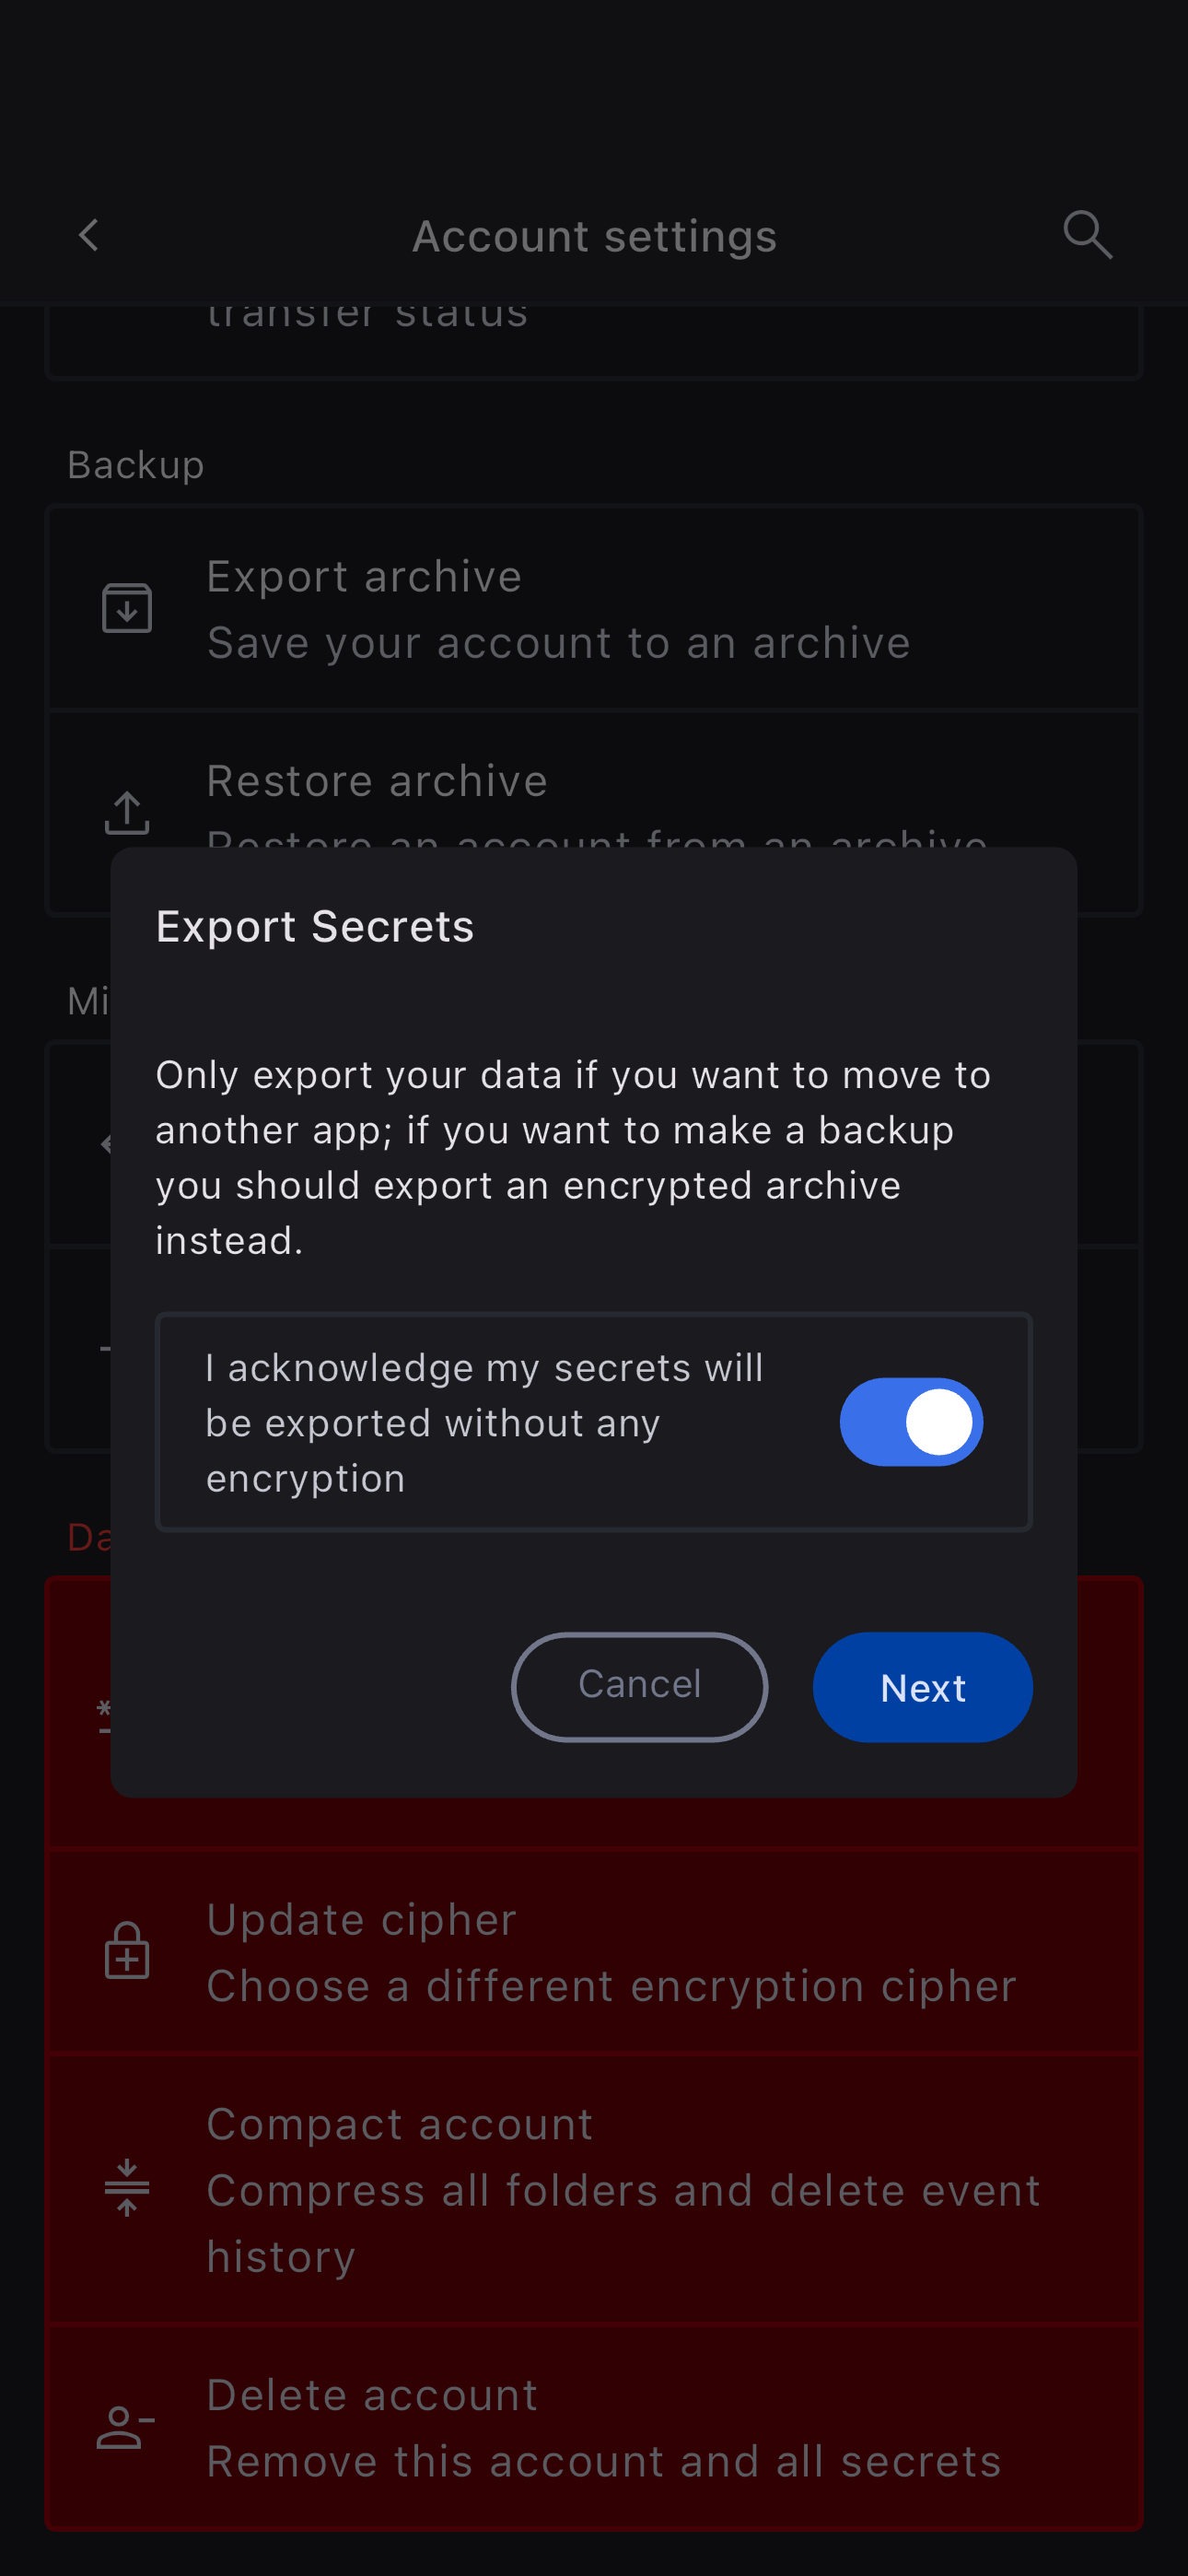Image resolution: width=1188 pixels, height=2576 pixels.
Task: Go back using the header arrow
Action: click(x=89, y=236)
